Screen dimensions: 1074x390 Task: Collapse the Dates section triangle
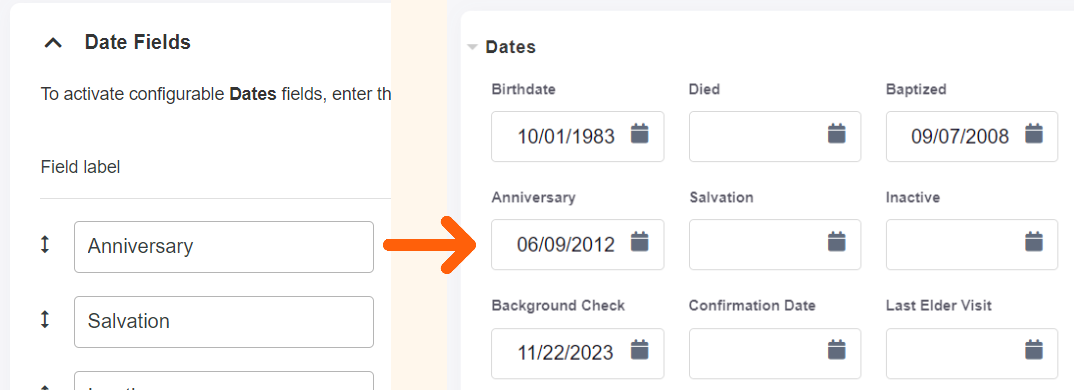pos(472,47)
